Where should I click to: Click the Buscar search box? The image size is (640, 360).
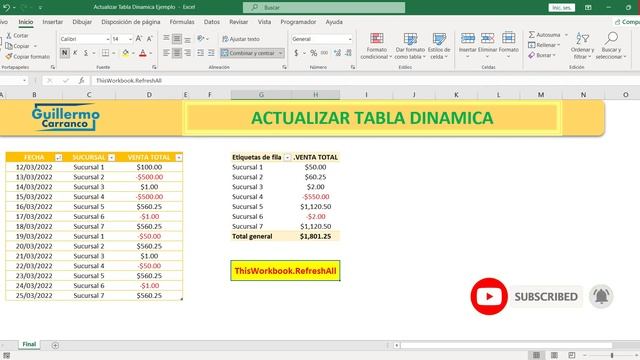click(324, 7)
